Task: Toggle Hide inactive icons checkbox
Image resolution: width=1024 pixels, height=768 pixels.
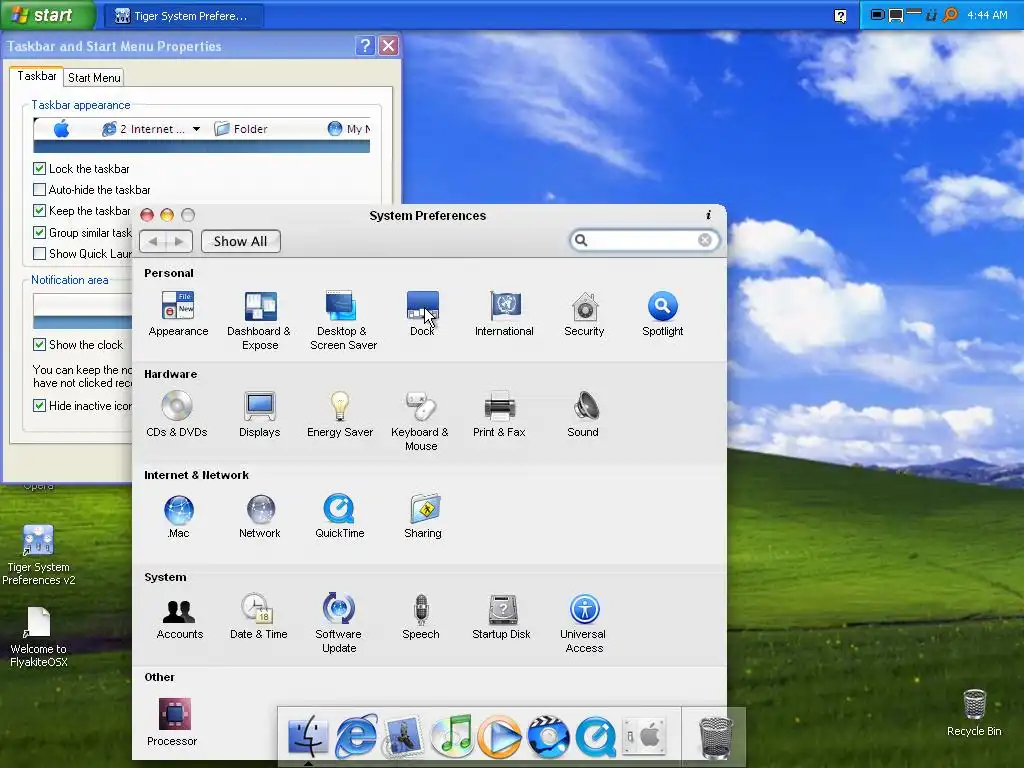Action: [39, 406]
